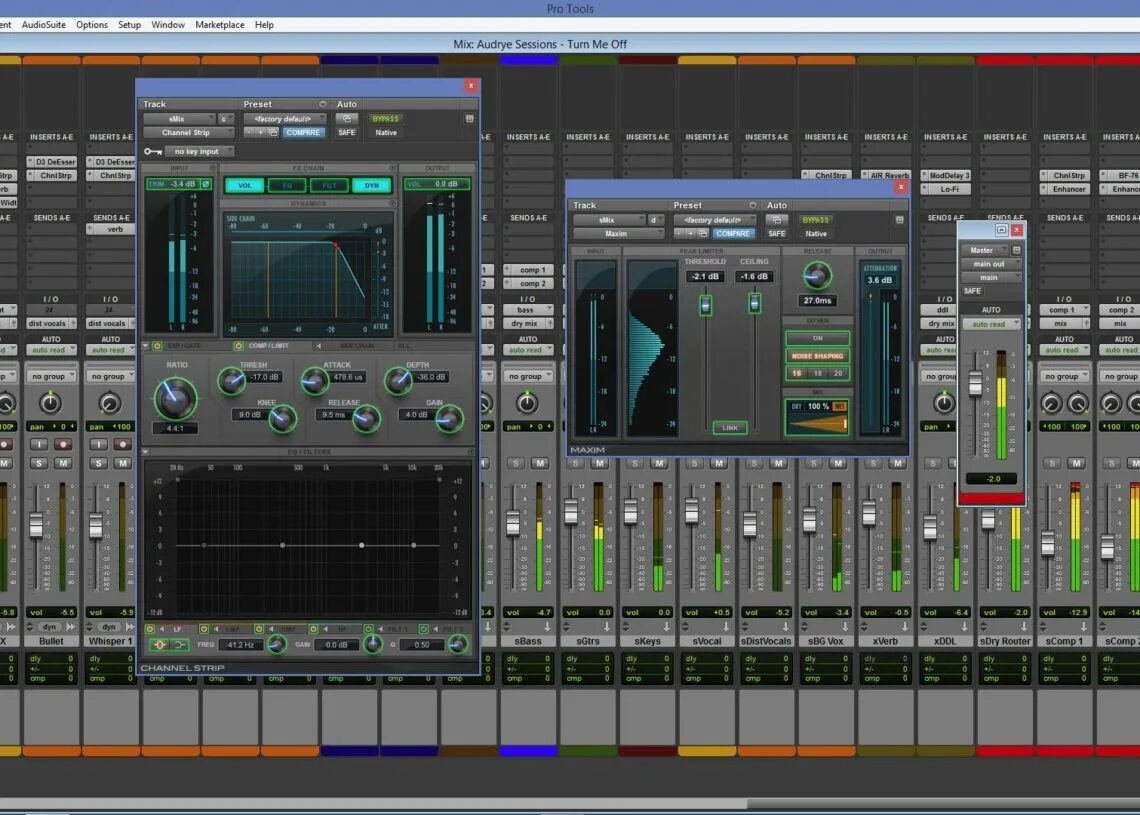The height and width of the screenshot is (815, 1140).
Task: Click the Maxim preset settings copy icon
Action: (703, 233)
